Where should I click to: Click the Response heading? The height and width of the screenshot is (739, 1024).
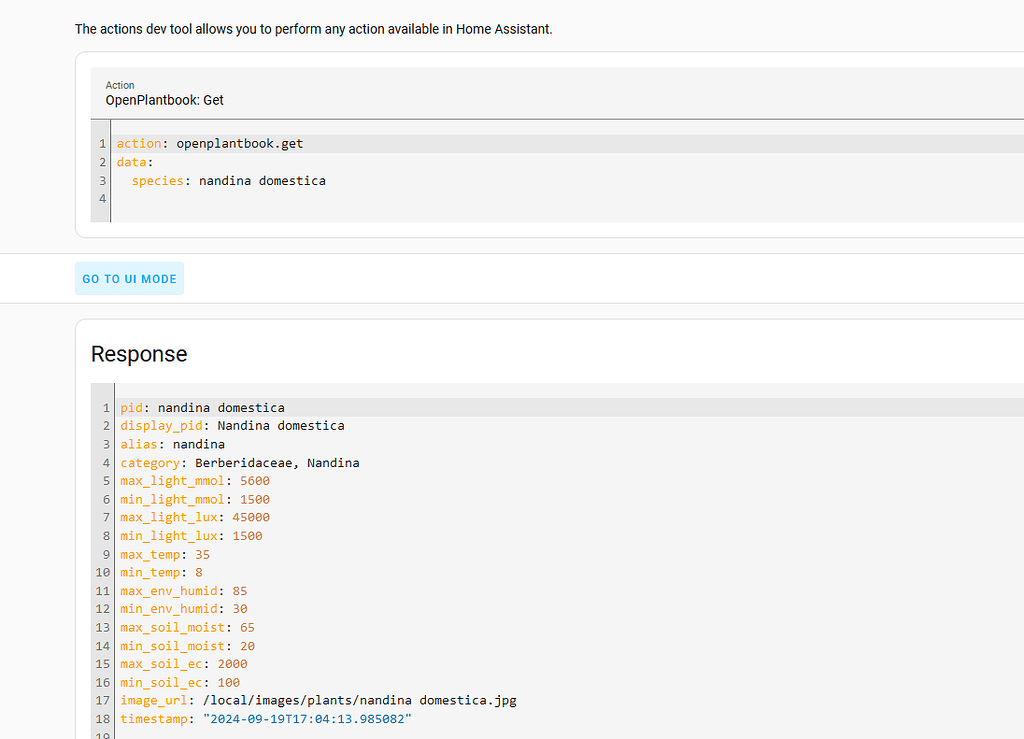139,354
